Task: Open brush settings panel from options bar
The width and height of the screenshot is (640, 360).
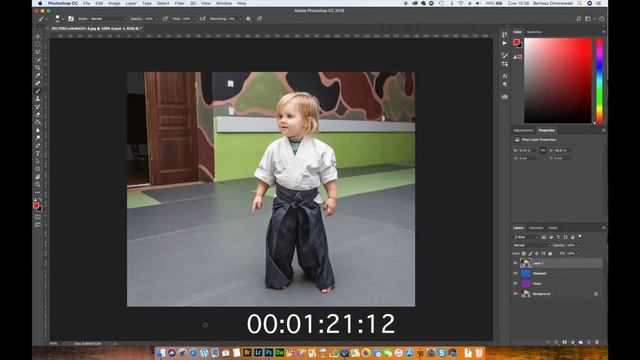Action: click(x=71, y=19)
